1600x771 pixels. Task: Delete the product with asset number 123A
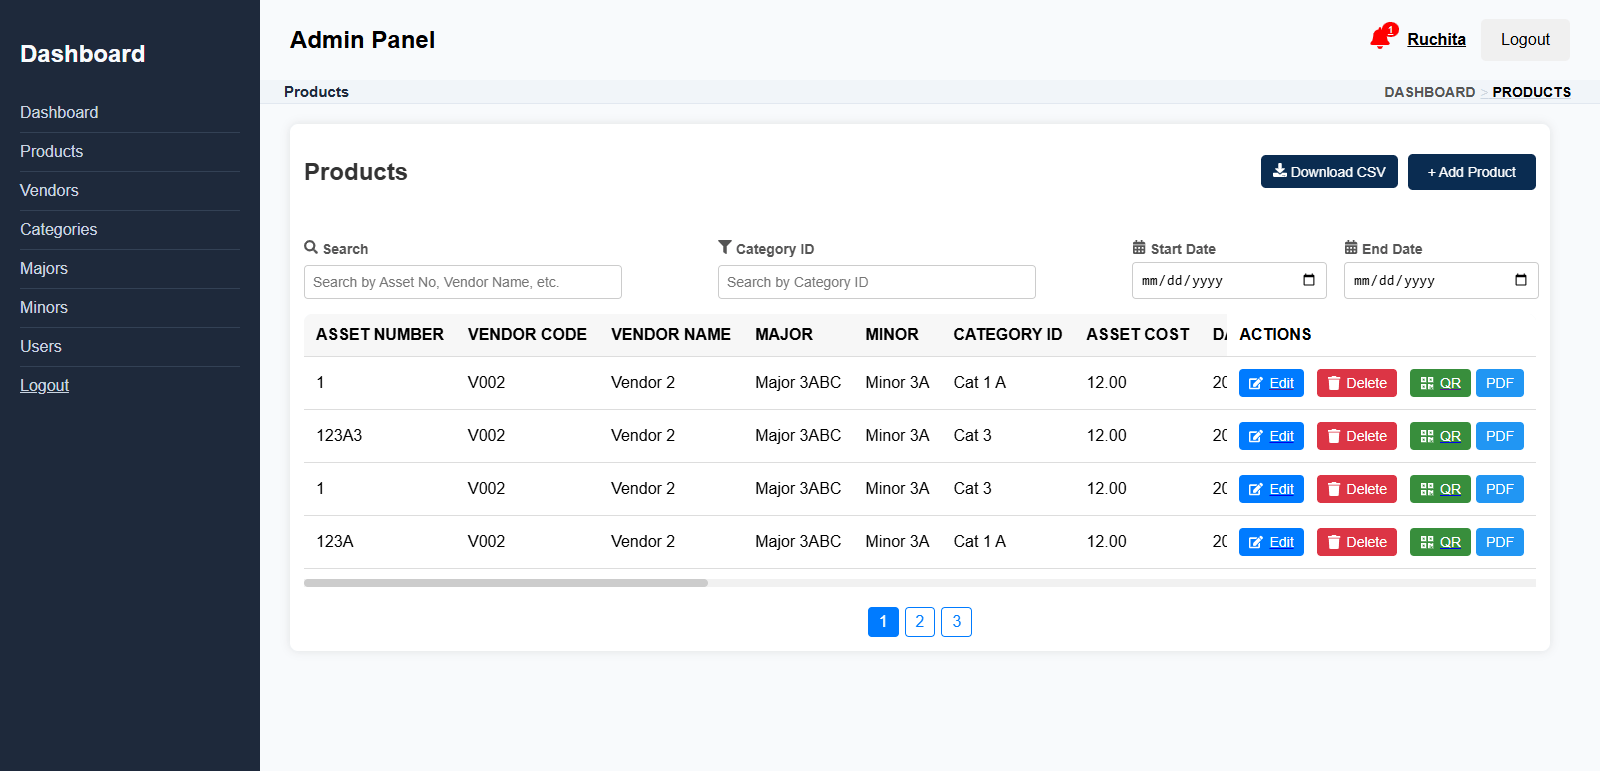1356,542
